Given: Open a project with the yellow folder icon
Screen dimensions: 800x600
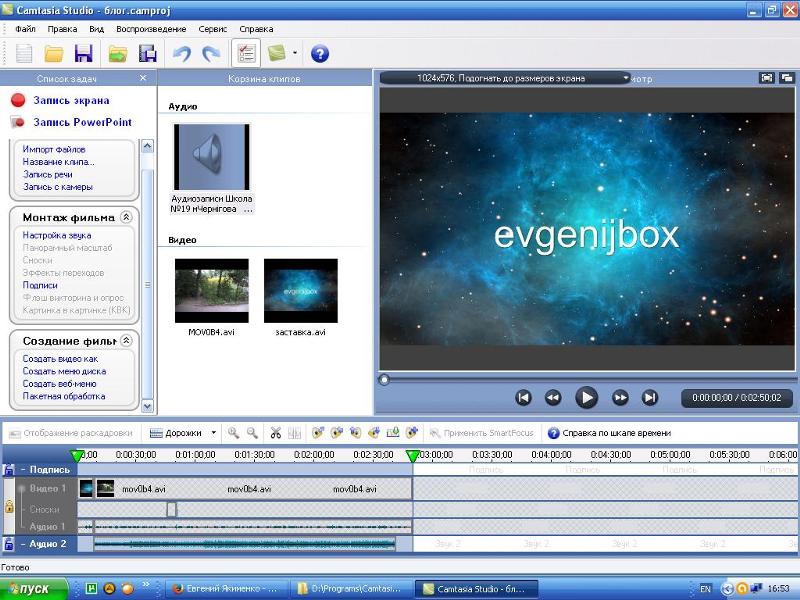Looking at the screenshot, I should click(x=54, y=54).
